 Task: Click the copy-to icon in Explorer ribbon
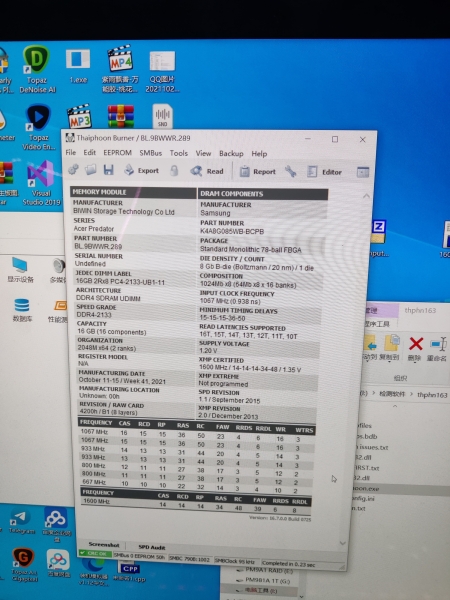click(x=390, y=347)
